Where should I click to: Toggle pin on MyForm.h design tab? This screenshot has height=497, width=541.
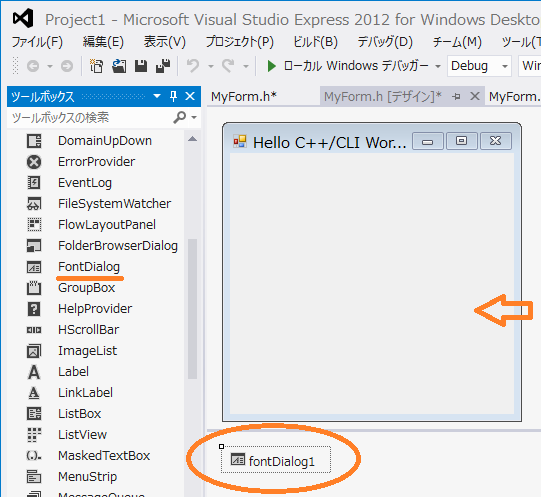point(456,97)
